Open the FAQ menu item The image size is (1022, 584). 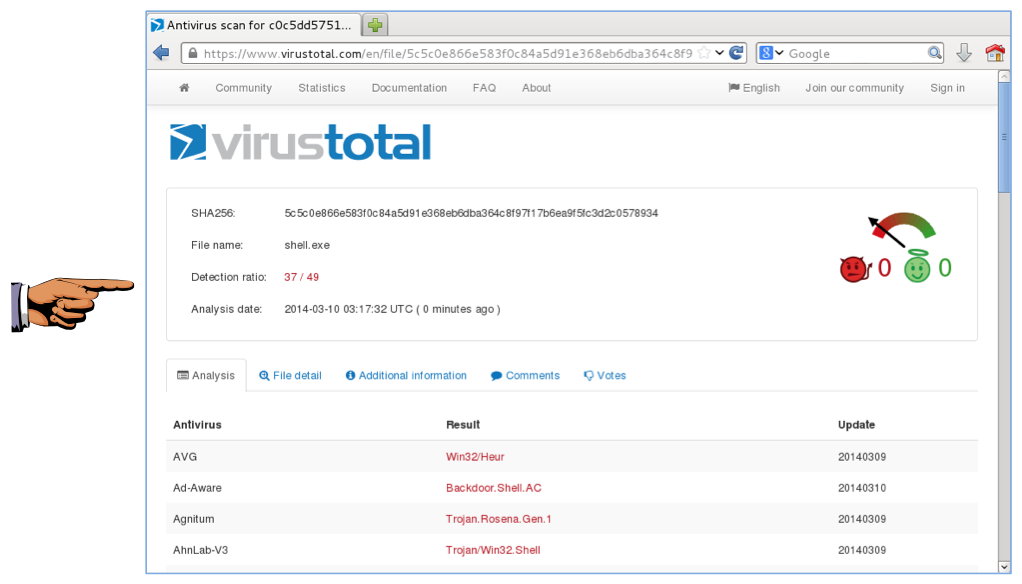coord(484,88)
